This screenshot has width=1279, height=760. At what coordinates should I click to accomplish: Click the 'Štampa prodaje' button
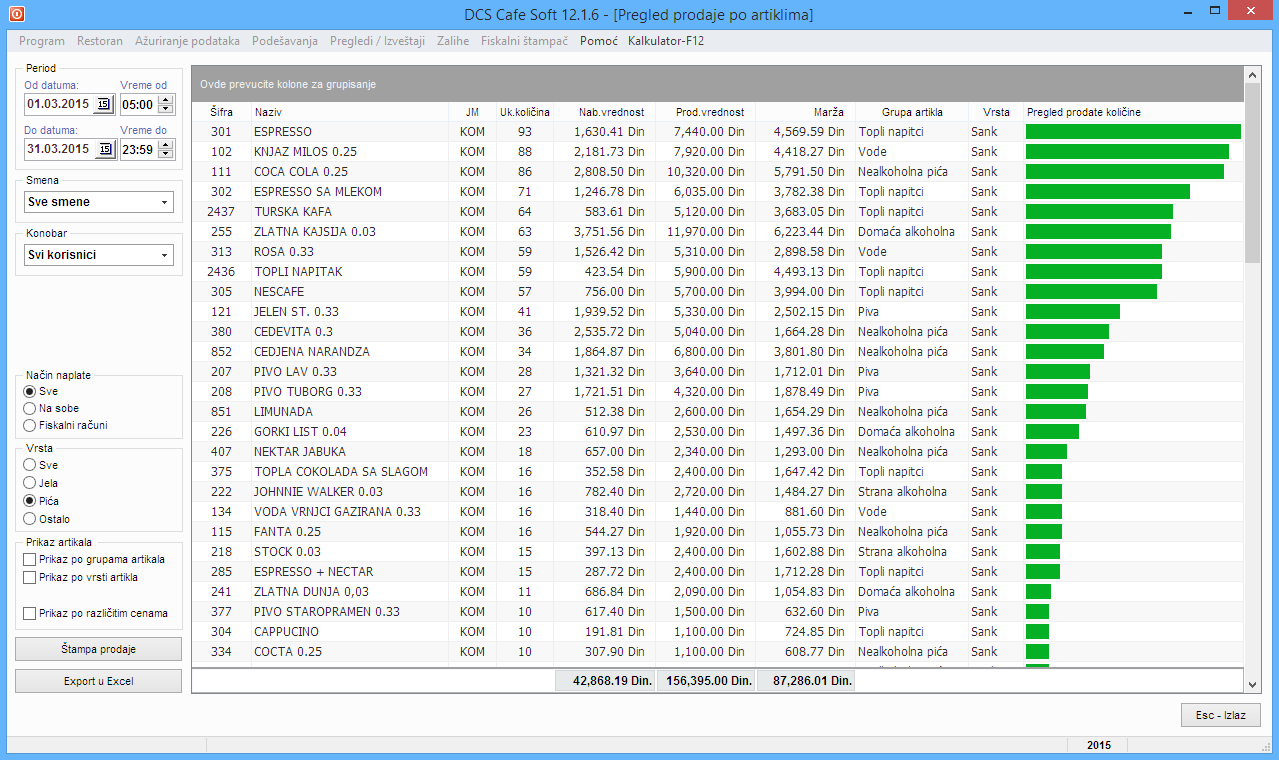(x=98, y=649)
